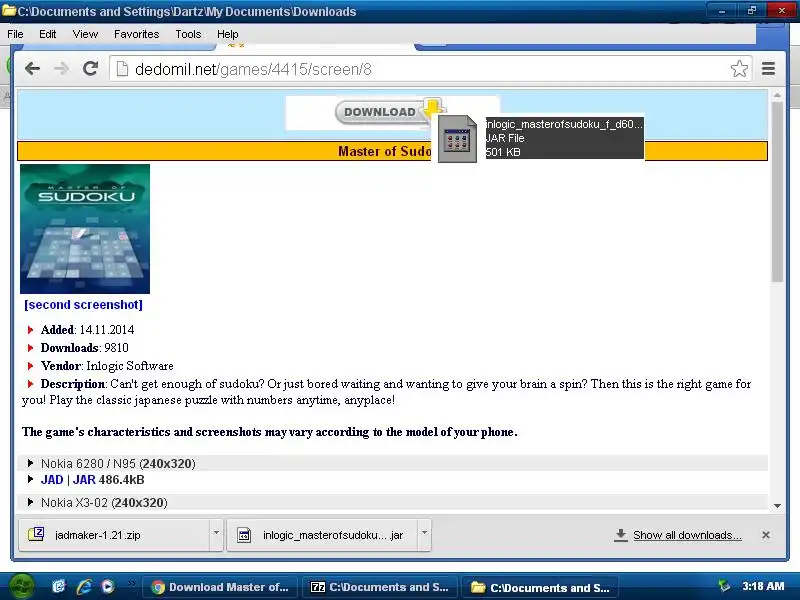Viewport: 800px width, 600px height.
Task: Open the Edit menu
Action: pos(47,34)
